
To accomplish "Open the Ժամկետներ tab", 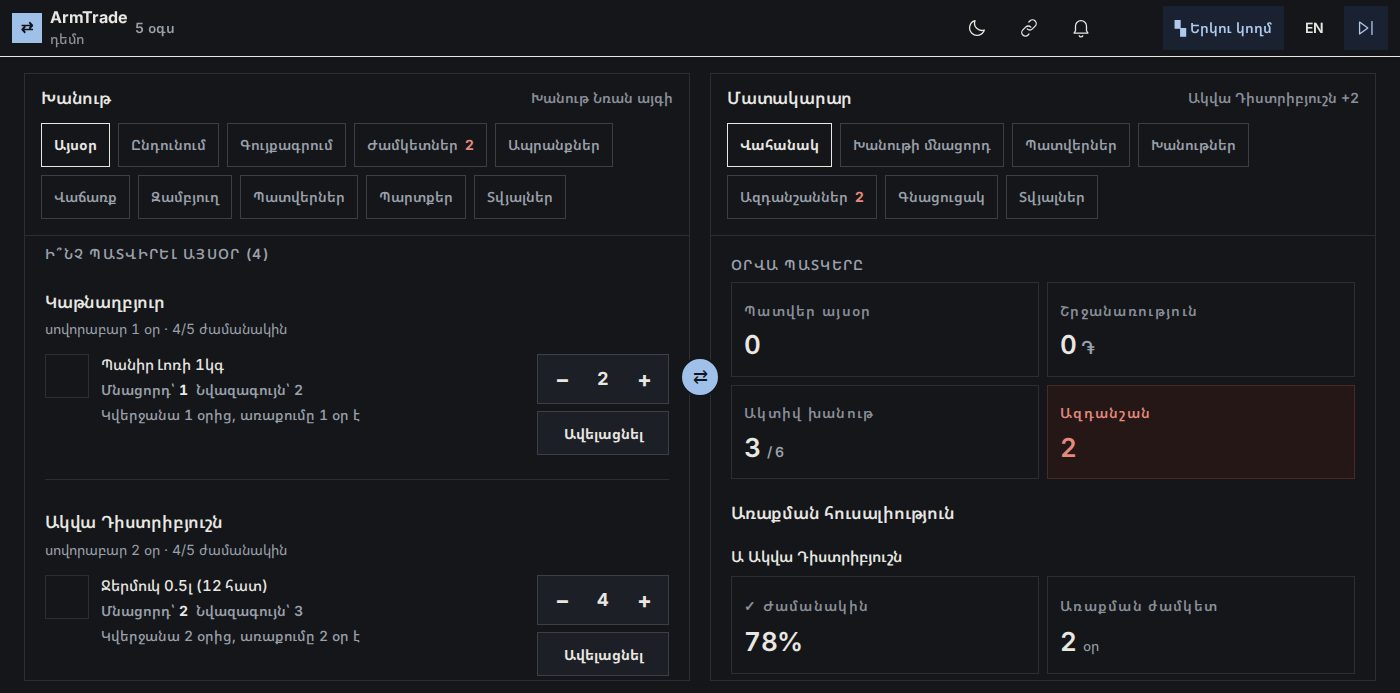I will 420,145.
